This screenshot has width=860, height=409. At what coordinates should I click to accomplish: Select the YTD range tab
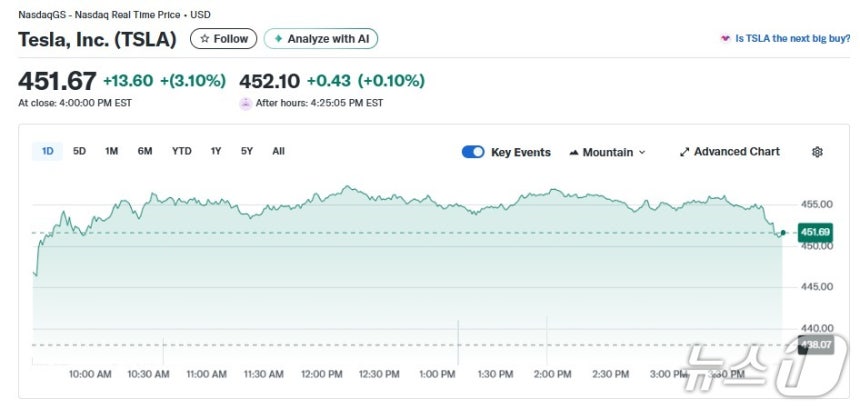[x=181, y=151]
